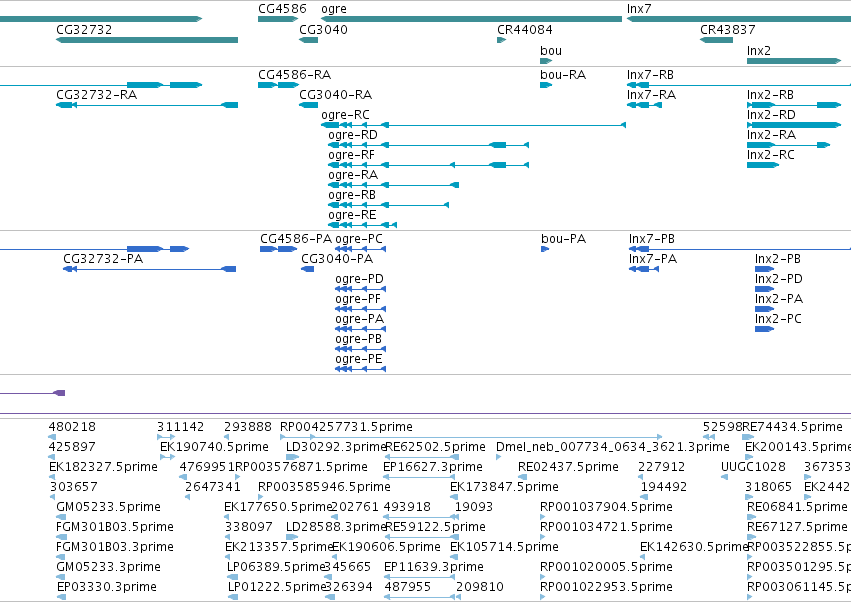Click the LD30292.3prime clone label
The width and height of the screenshot is (851, 602).
pos(336,446)
